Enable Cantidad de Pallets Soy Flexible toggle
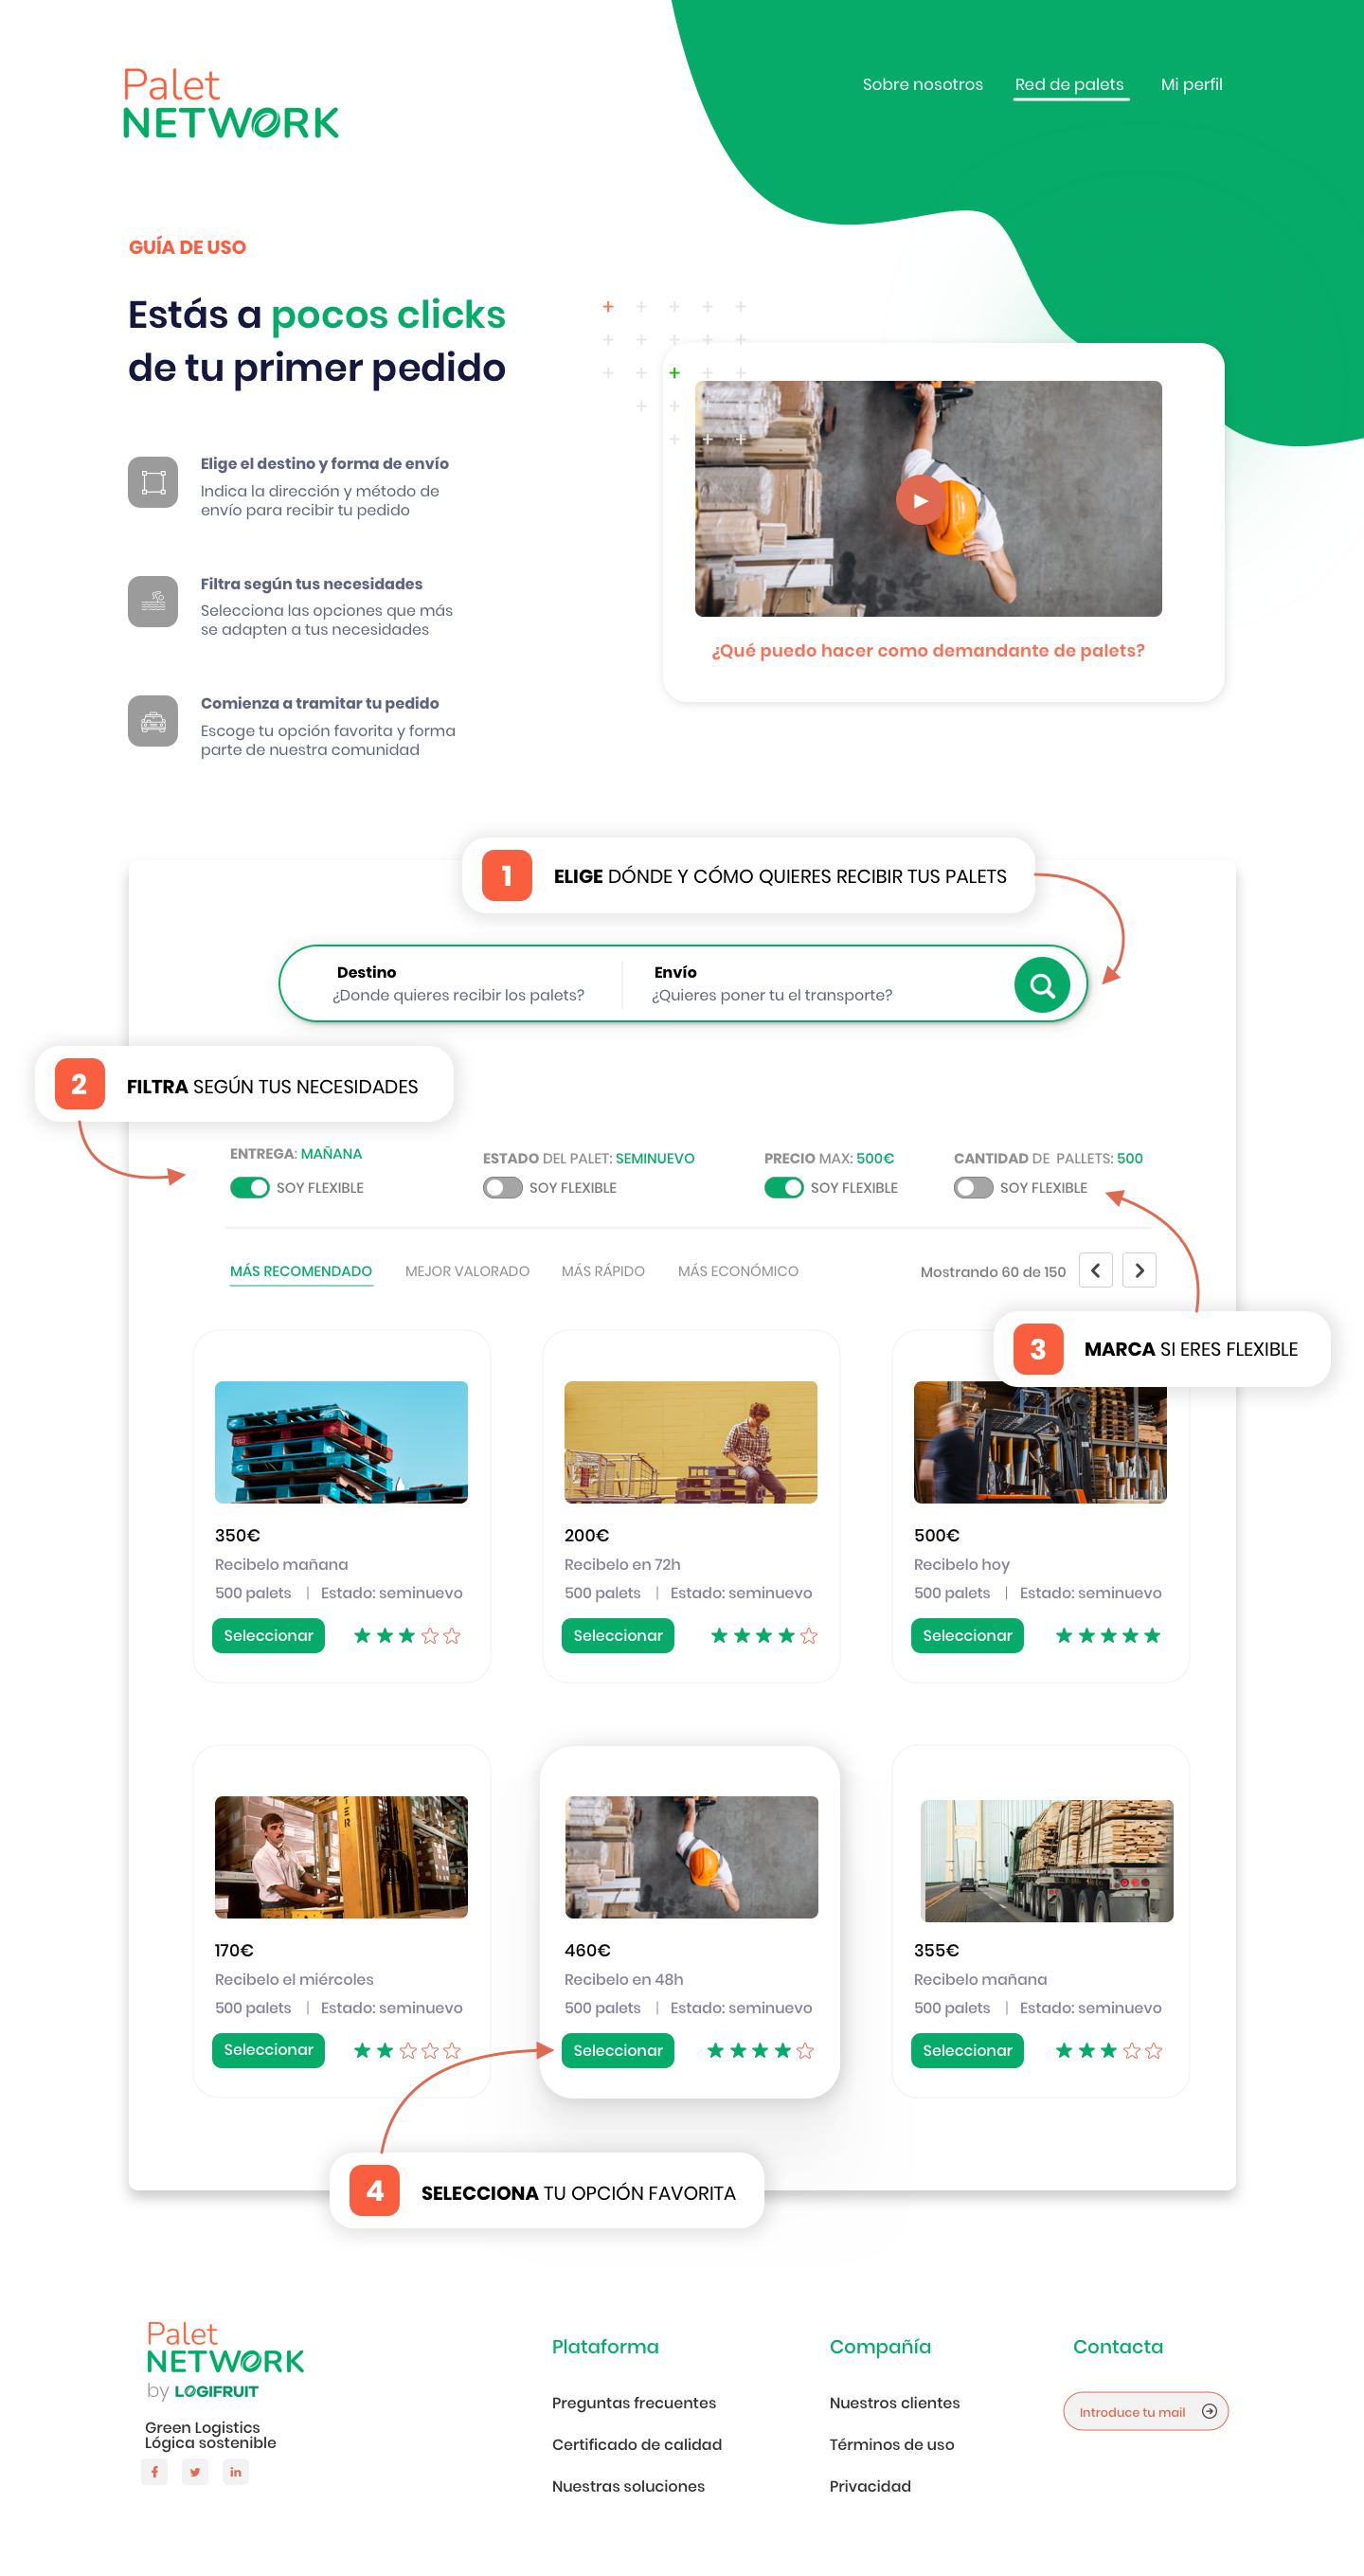This screenshot has height=2576, width=1364. [973, 1187]
